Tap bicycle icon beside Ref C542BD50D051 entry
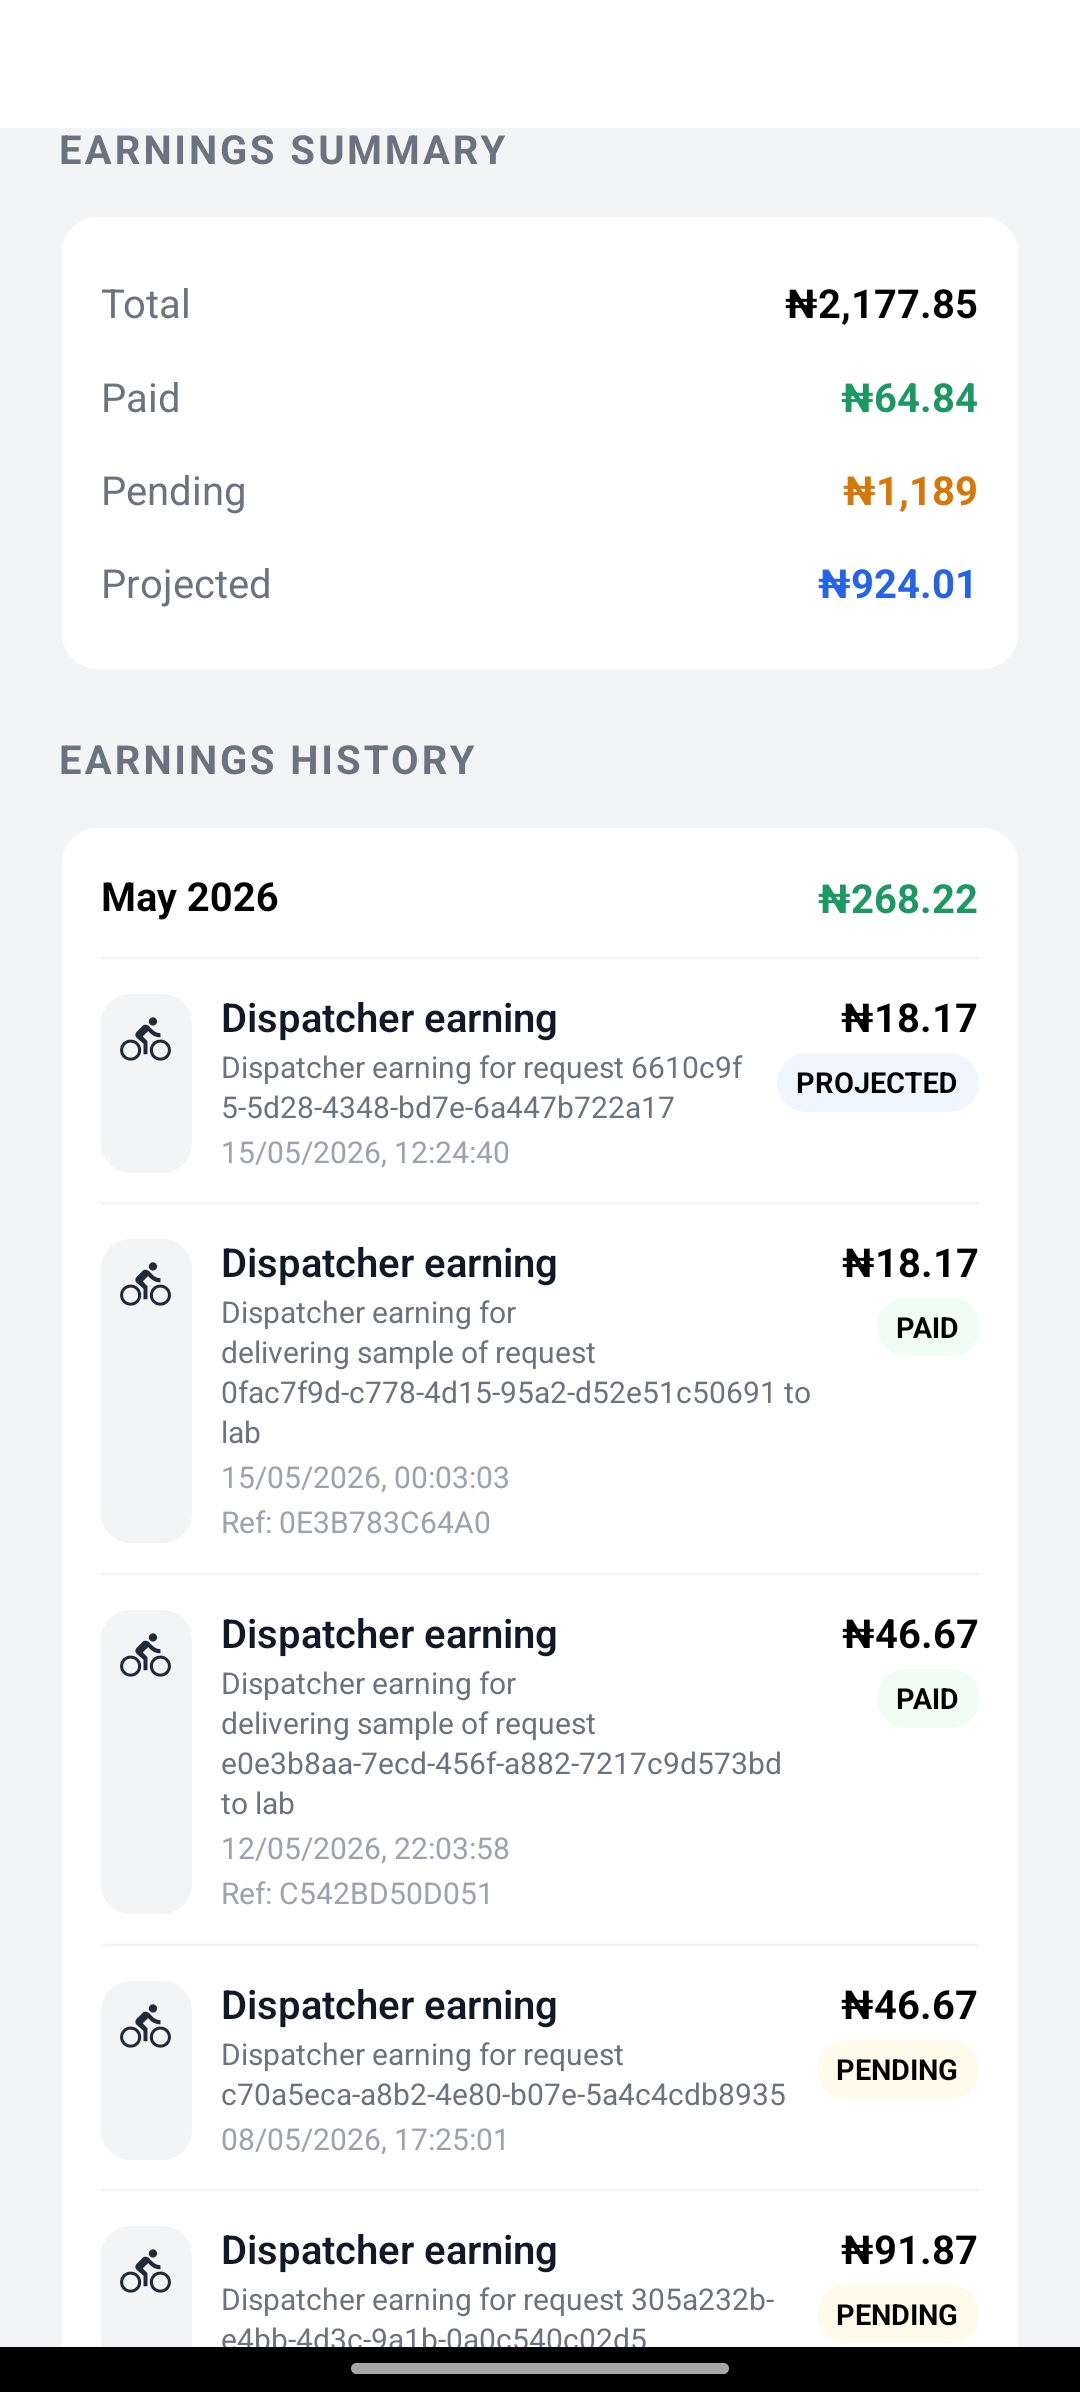This screenshot has width=1080, height=2392. pyautogui.click(x=146, y=1656)
